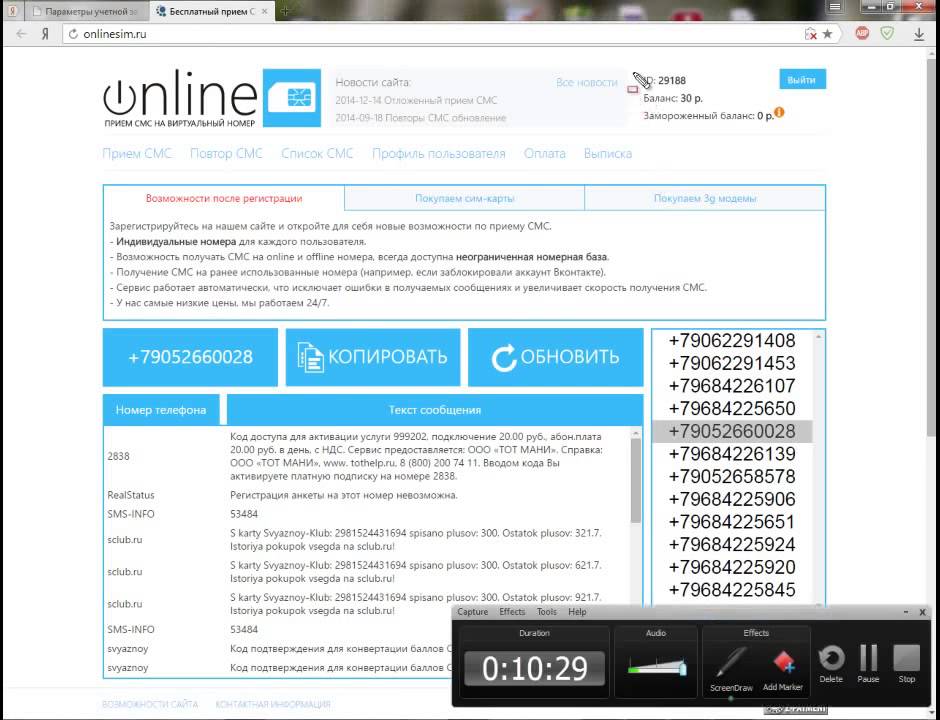Open the Help menu in recorder
The image size is (940, 720).
[x=577, y=612]
